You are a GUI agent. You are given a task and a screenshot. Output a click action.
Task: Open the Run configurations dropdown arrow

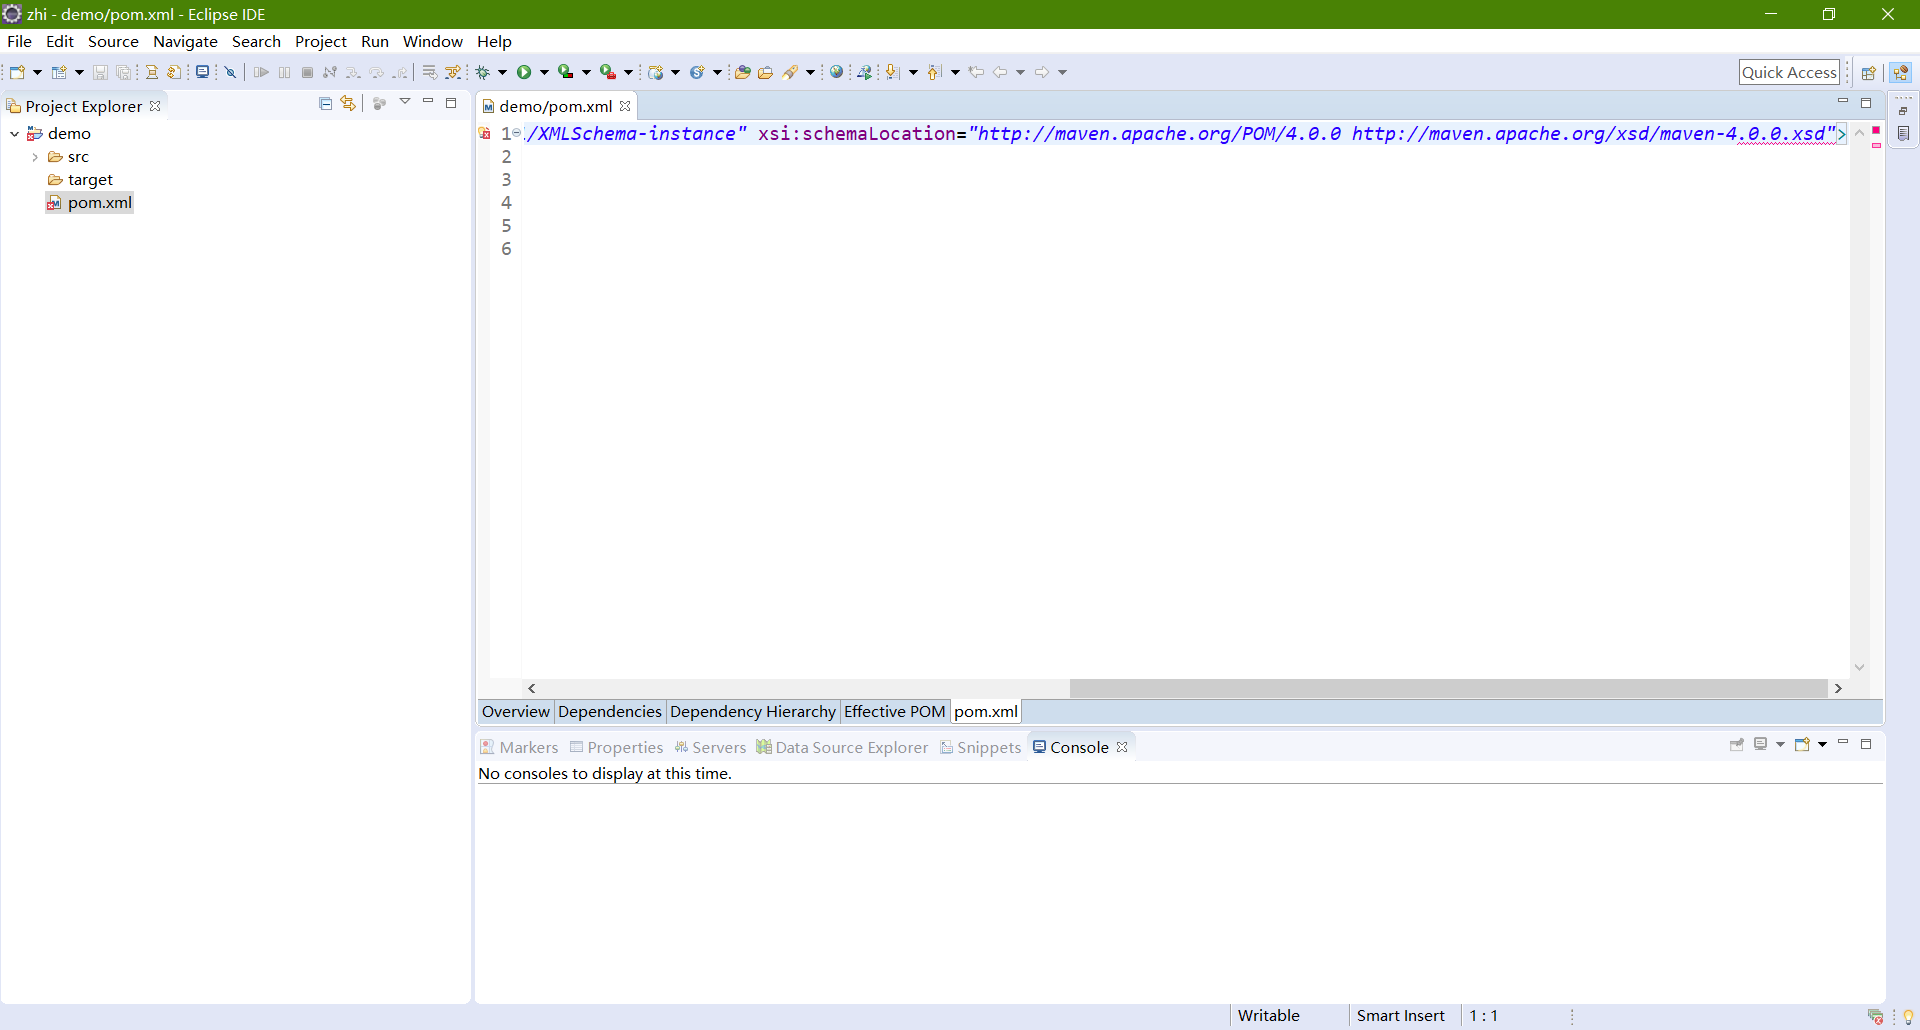(544, 72)
